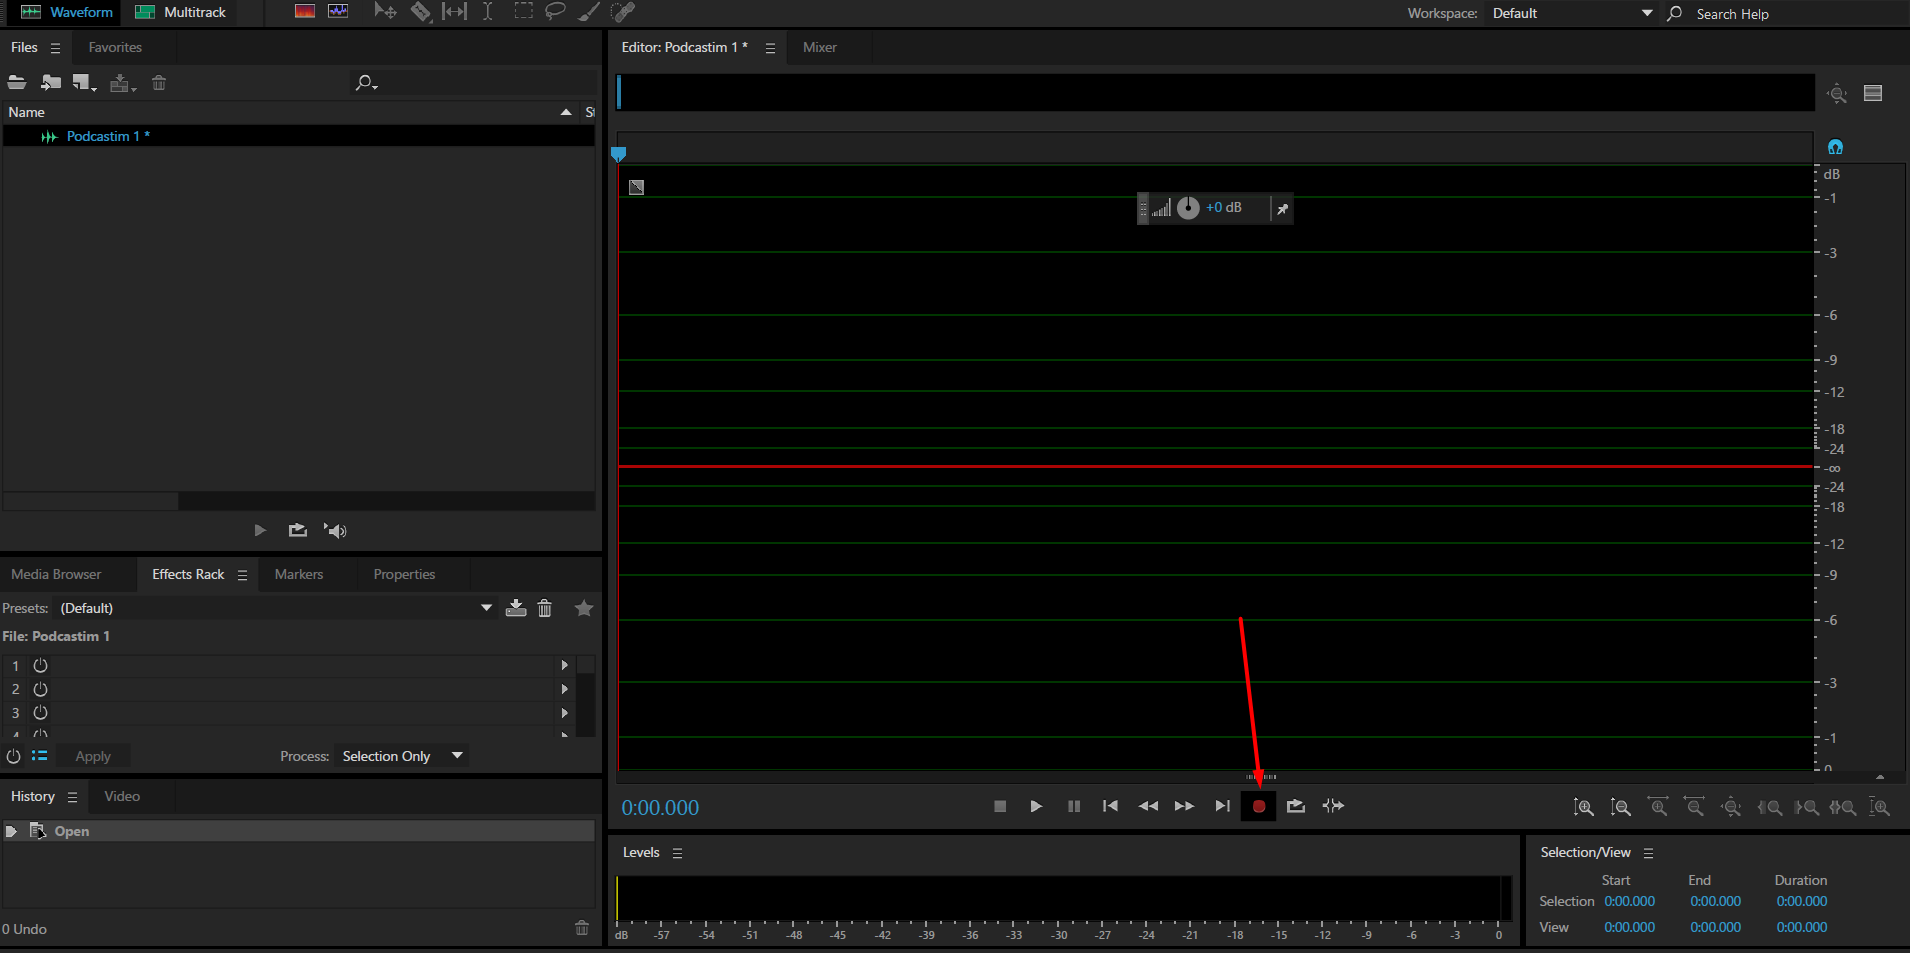Click Zoom In Amplitude icon
Screen dimensions: 1910x953
(x=1584, y=807)
